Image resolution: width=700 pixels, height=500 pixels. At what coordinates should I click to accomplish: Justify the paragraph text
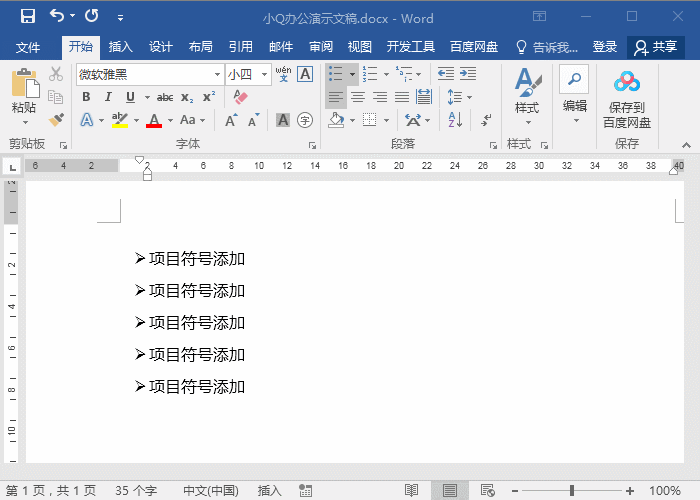(401, 97)
